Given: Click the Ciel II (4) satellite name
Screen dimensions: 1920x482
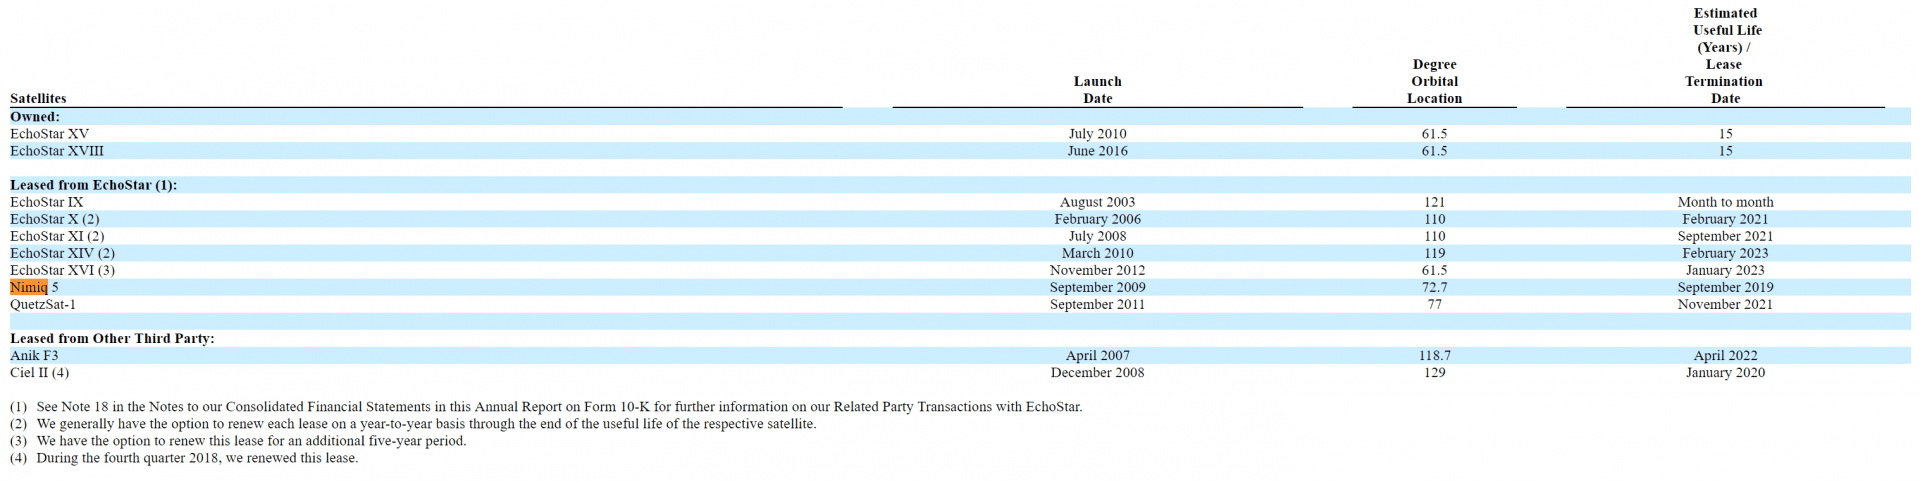Looking at the screenshot, I should coord(40,372).
